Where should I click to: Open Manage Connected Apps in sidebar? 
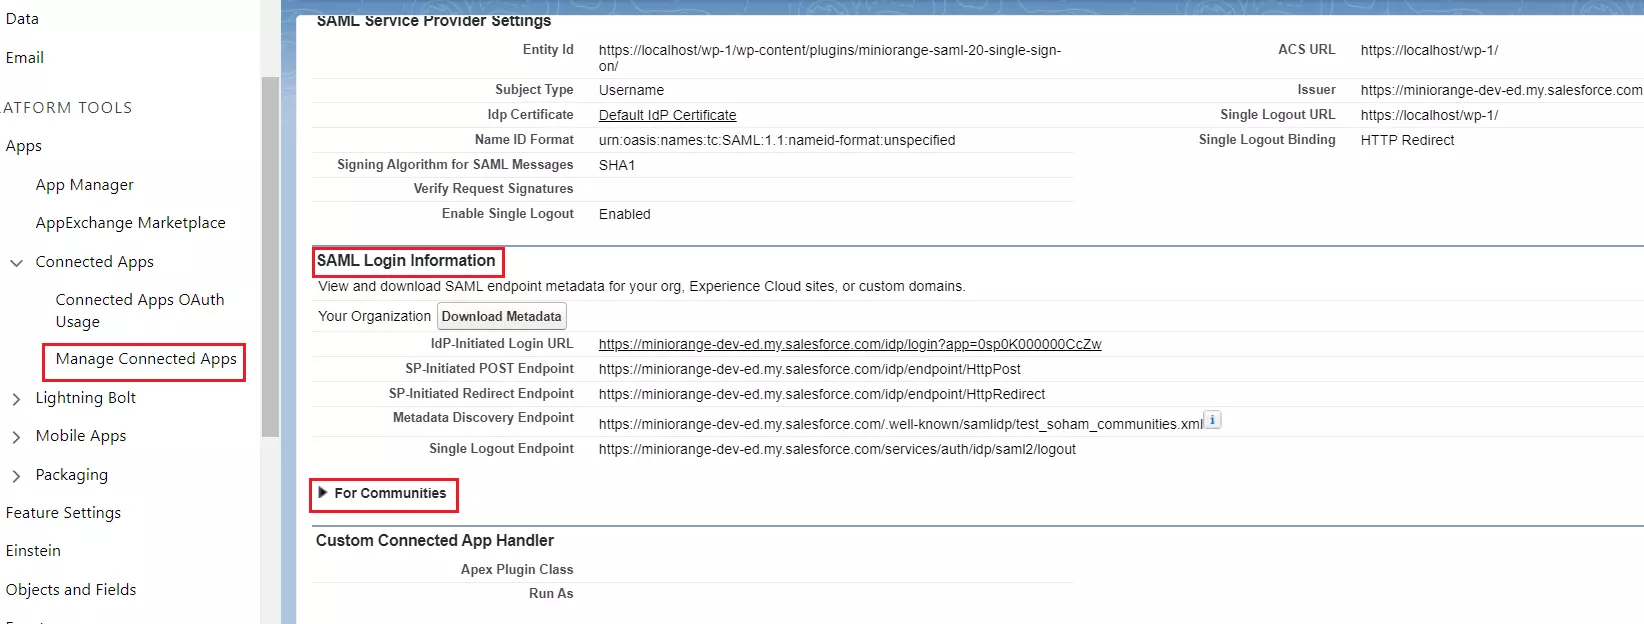tap(146, 359)
